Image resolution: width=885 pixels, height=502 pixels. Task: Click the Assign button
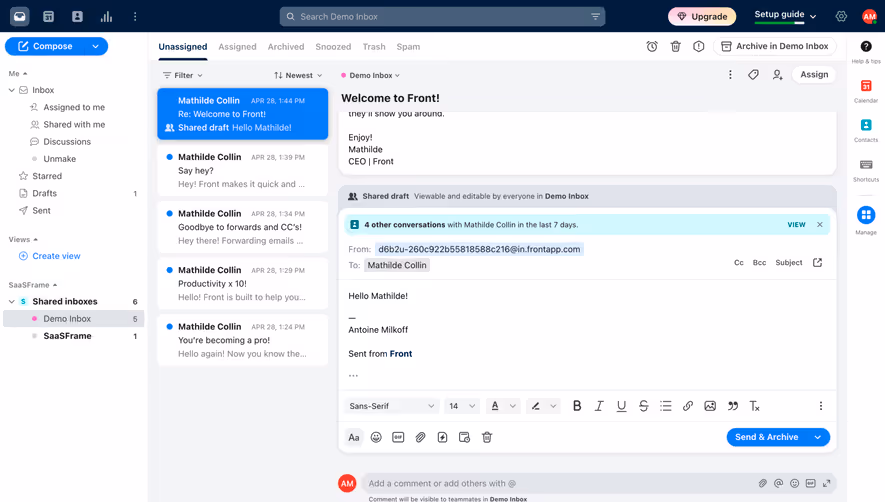[x=814, y=75]
